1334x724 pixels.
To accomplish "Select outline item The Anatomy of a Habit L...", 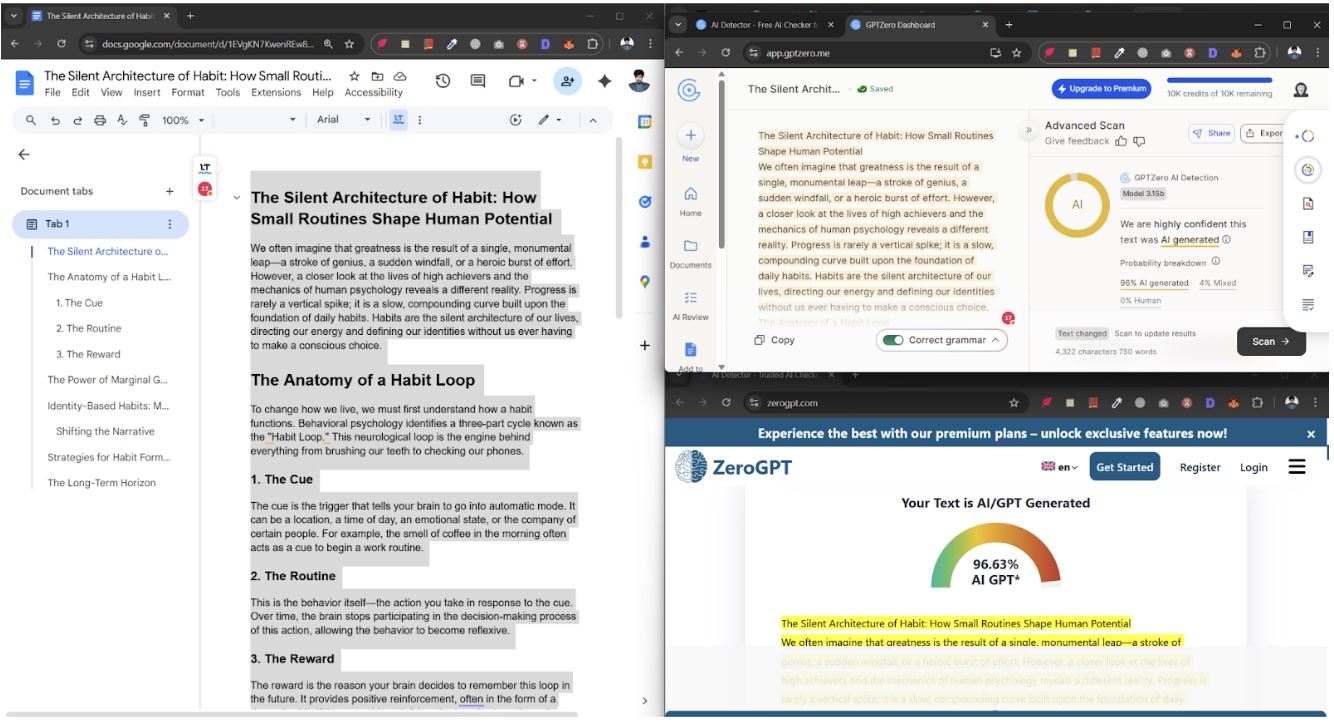I will (x=109, y=277).
